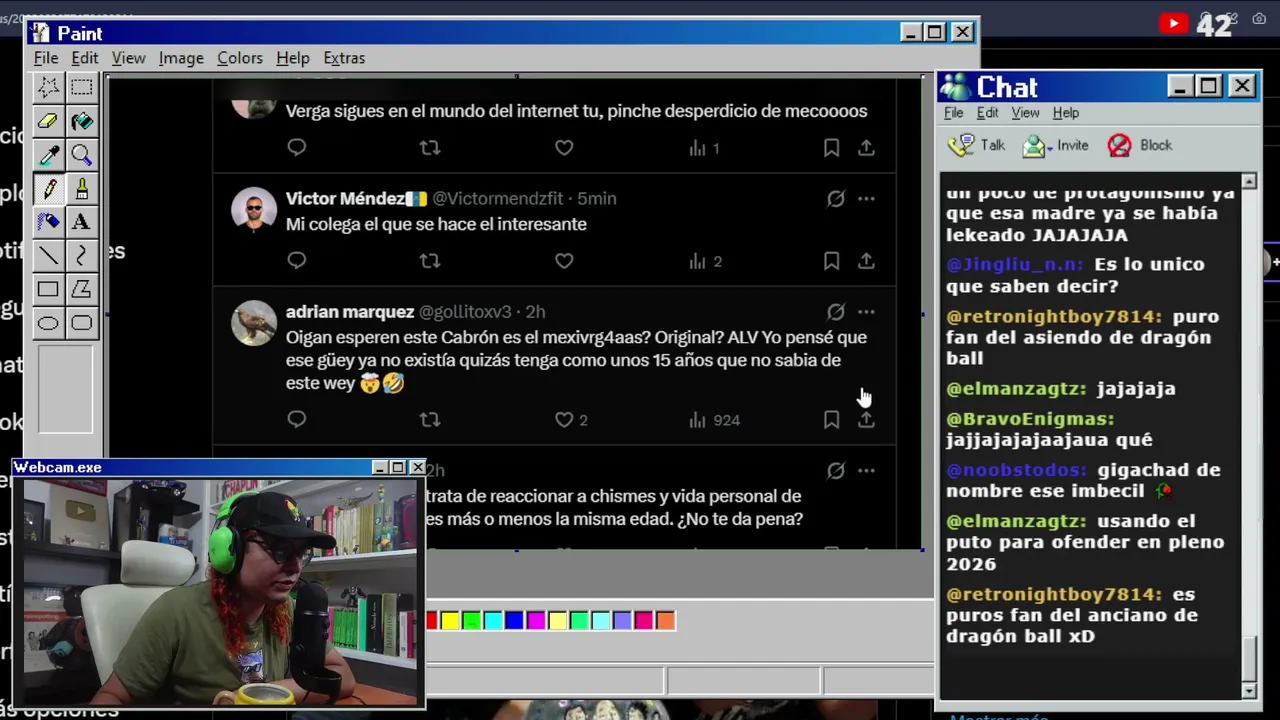The width and height of the screenshot is (1280, 720).
Task: Pick the magenta color swatch
Action: 536,621
